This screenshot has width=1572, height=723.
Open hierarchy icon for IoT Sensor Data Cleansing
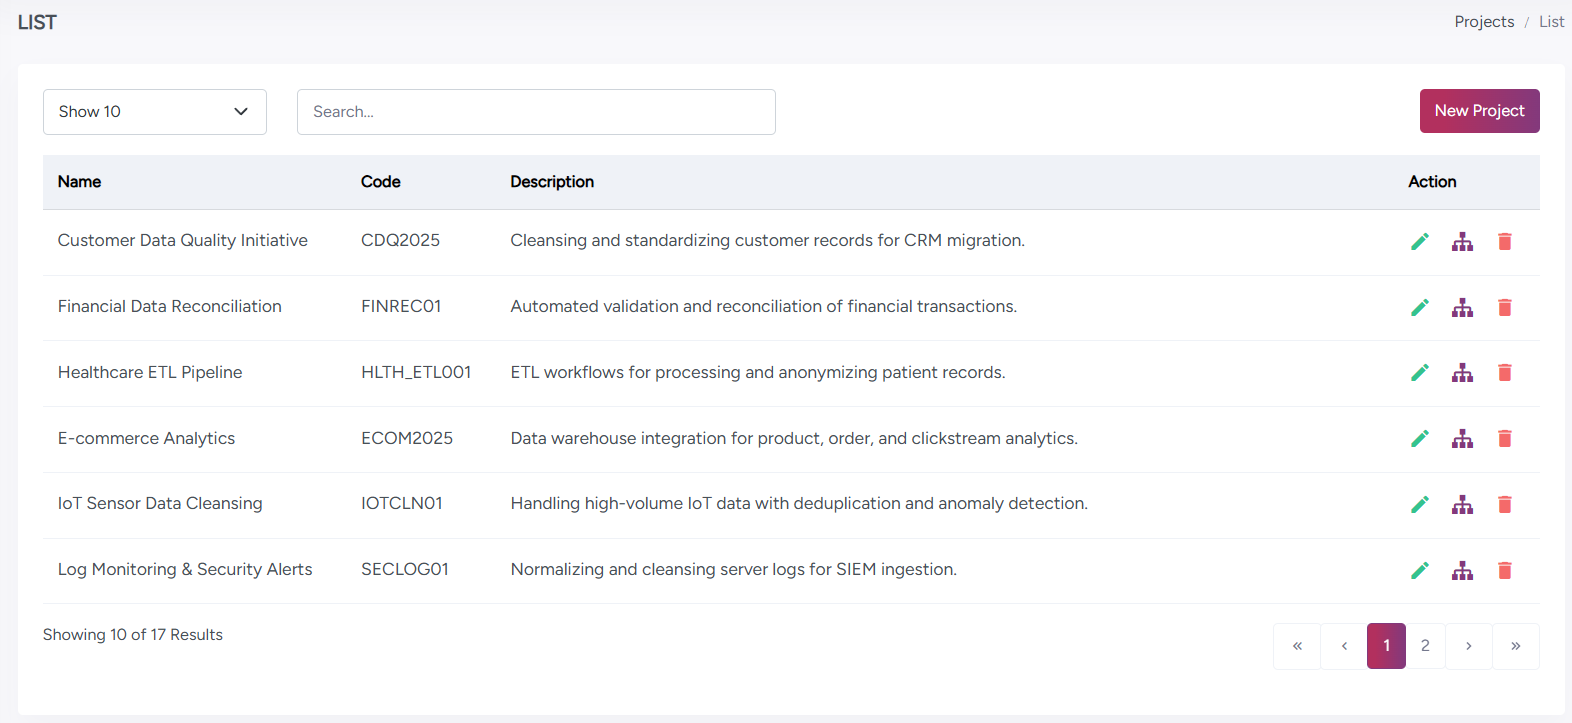tap(1462, 505)
